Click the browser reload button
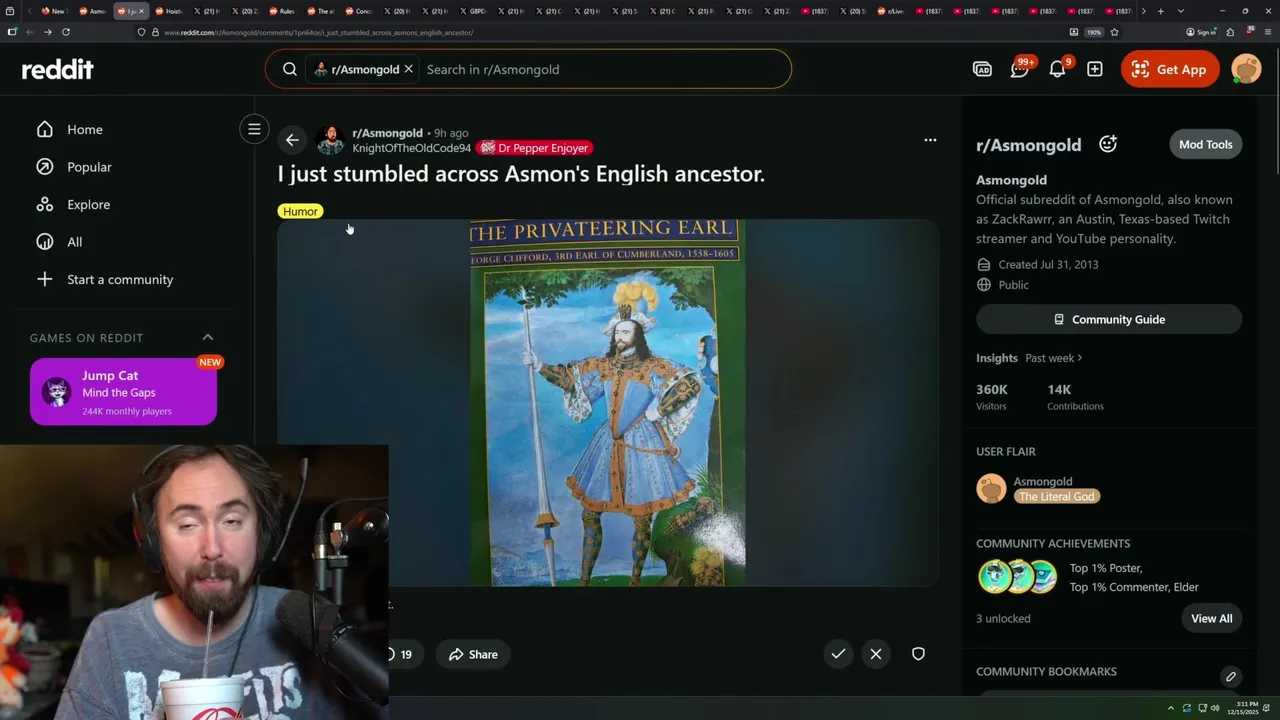Image resolution: width=1280 pixels, height=720 pixels. click(x=66, y=32)
